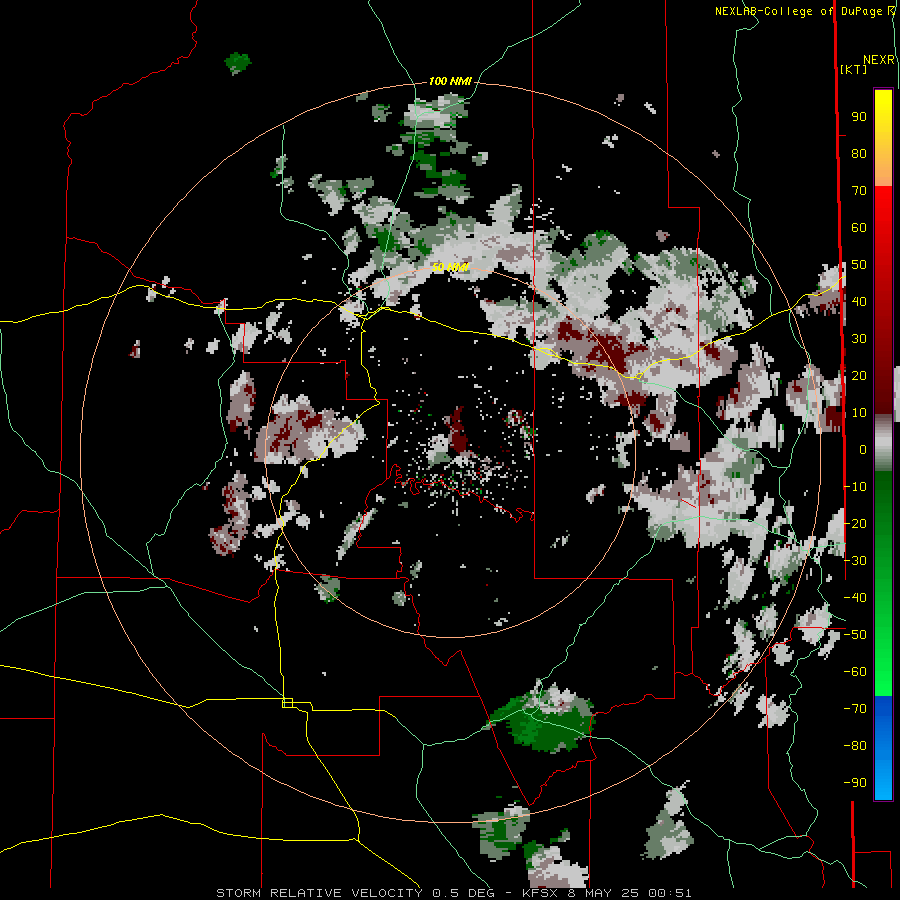The height and width of the screenshot is (900, 900).
Task: Select the positive 20 scale value
Action: [859, 376]
